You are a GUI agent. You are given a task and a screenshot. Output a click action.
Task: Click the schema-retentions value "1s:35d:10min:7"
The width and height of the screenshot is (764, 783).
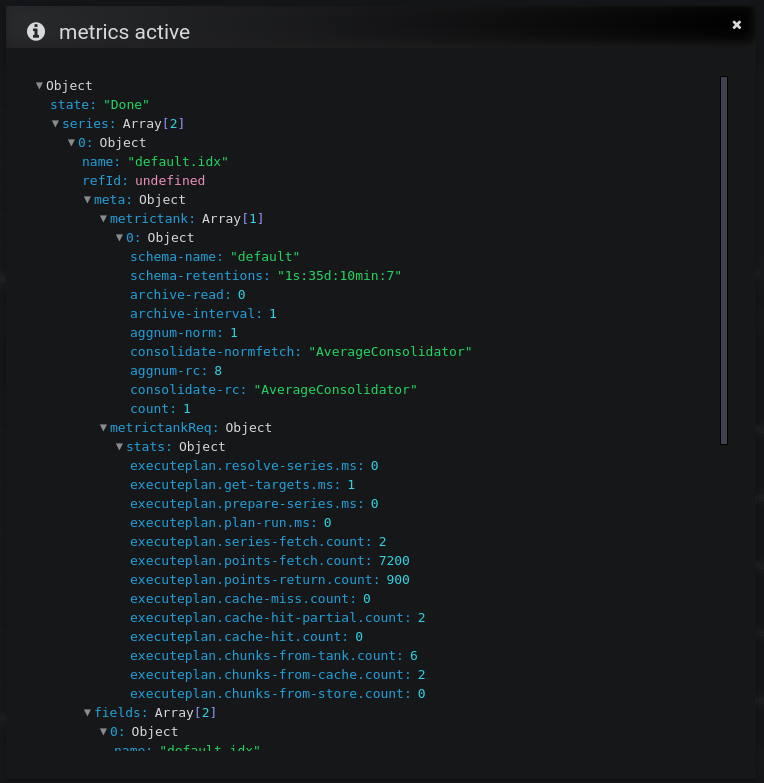pyautogui.click(x=339, y=276)
